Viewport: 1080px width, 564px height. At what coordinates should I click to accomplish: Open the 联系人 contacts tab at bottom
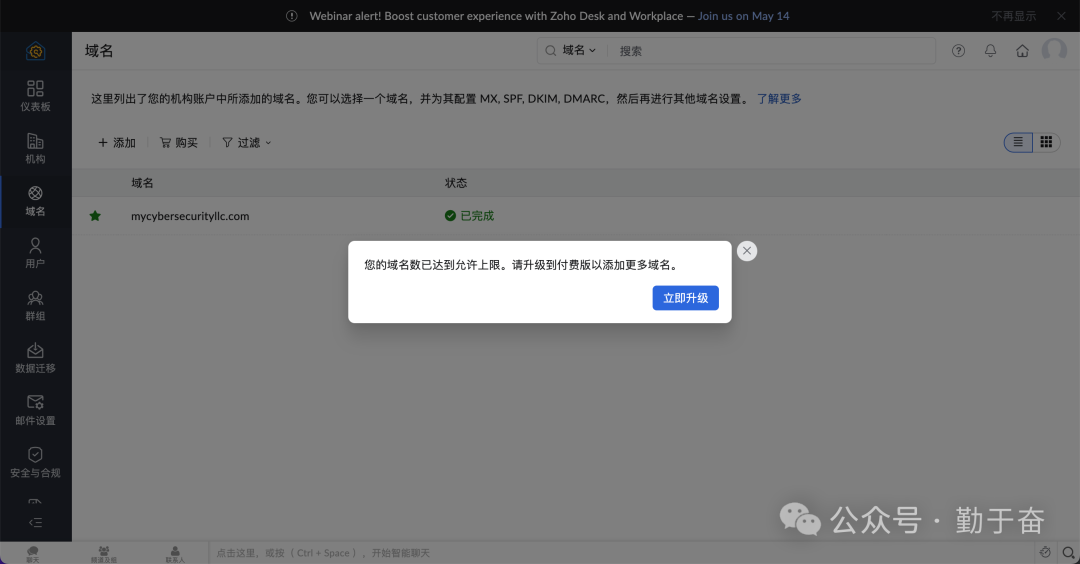coord(175,553)
